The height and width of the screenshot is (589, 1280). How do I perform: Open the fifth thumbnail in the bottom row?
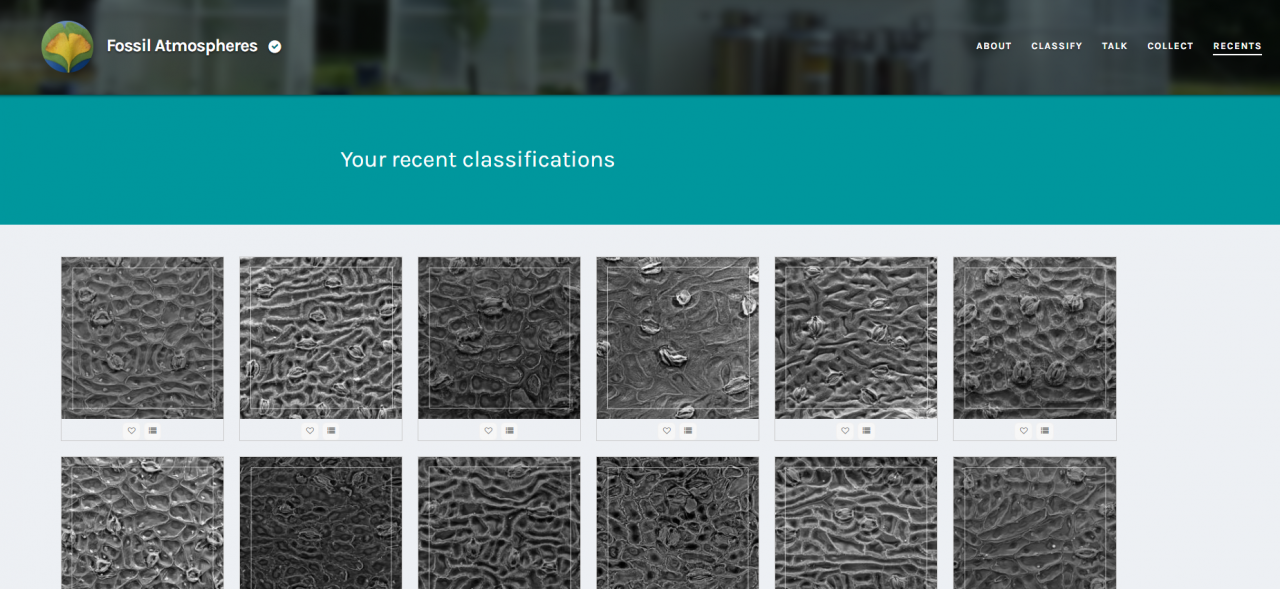tap(856, 523)
